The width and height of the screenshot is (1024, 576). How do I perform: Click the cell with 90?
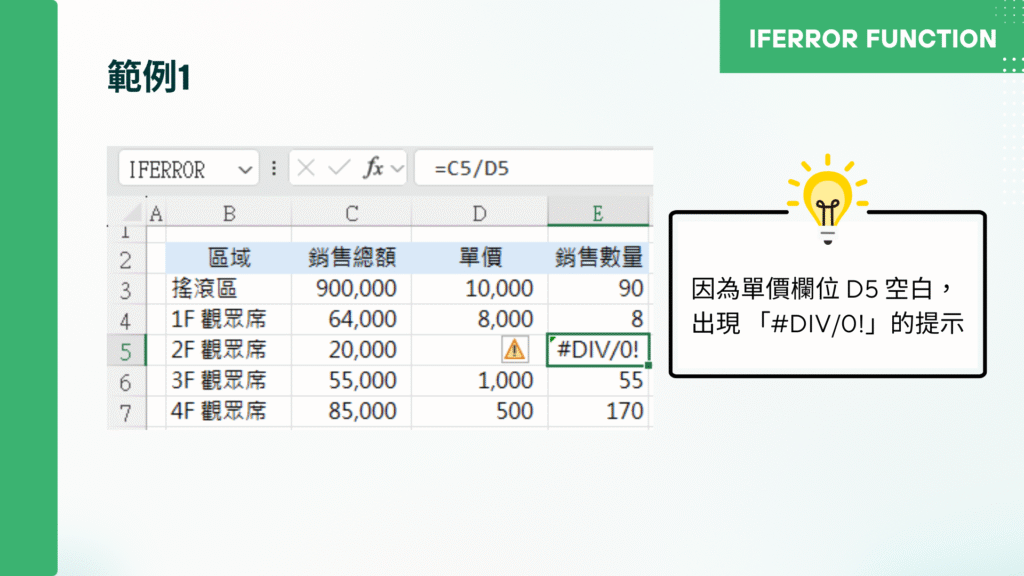click(x=598, y=289)
